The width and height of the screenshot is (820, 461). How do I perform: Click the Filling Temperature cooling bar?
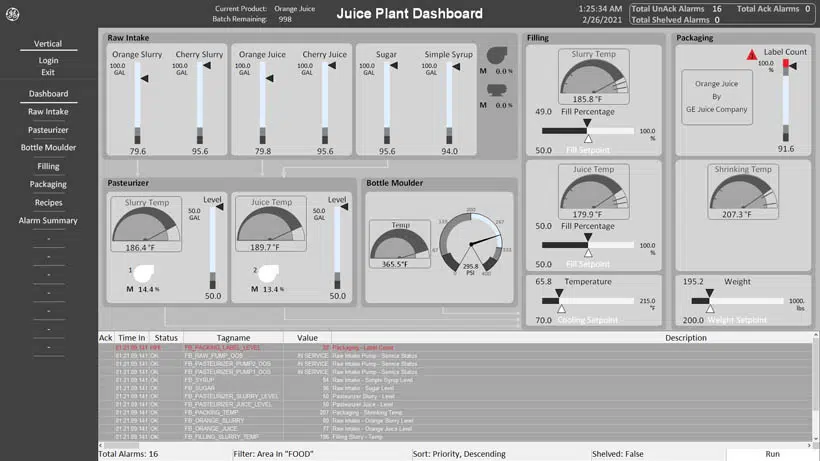point(588,301)
